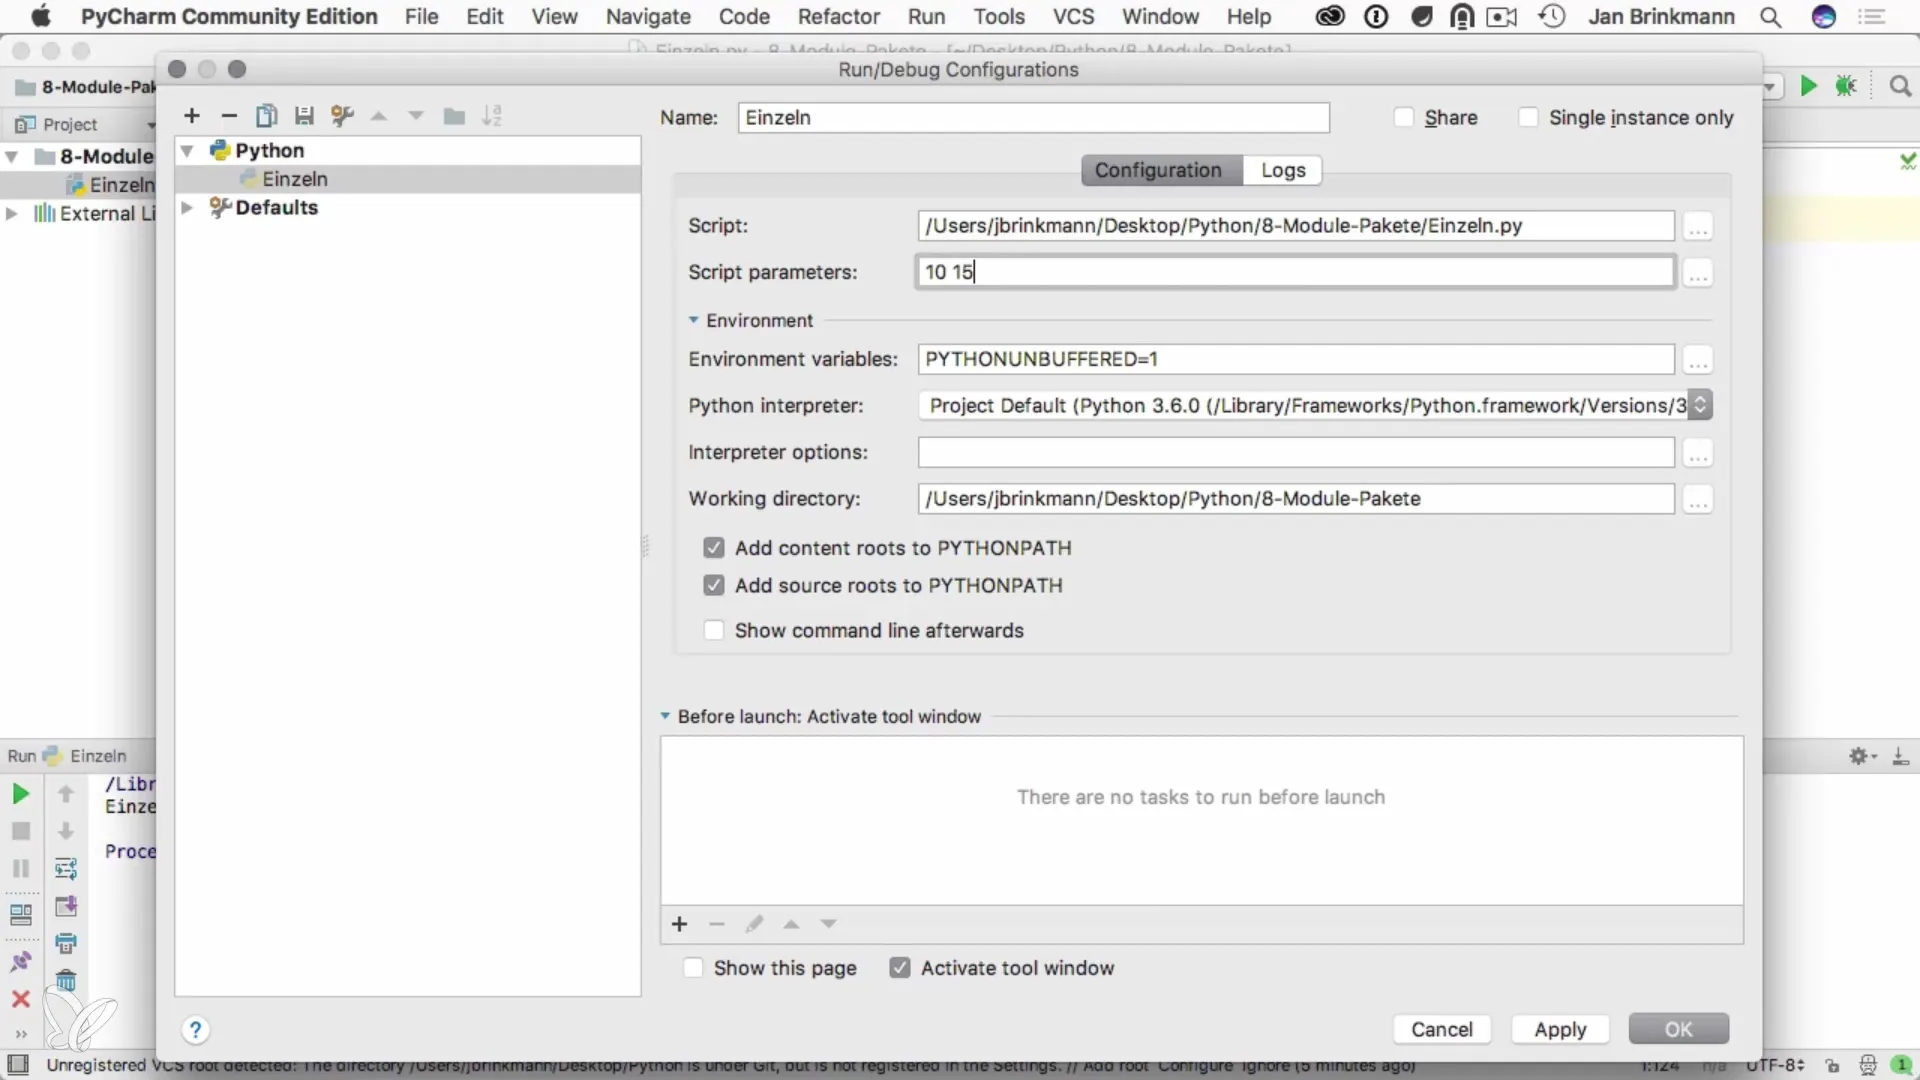
Task: Enable the Share checkbox
Action: coord(1404,118)
